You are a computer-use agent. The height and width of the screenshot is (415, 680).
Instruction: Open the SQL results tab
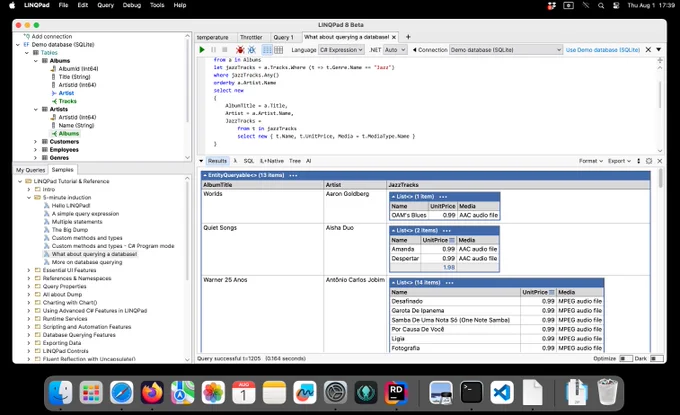[248, 161]
